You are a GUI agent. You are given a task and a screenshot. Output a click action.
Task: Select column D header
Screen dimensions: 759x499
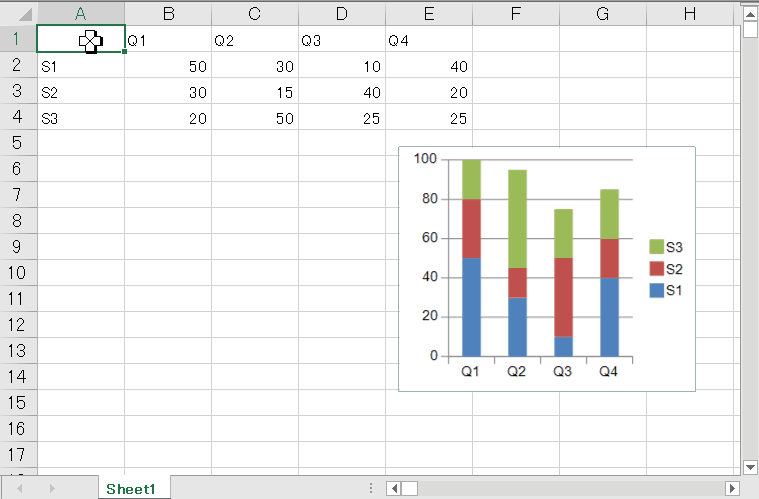coord(342,14)
